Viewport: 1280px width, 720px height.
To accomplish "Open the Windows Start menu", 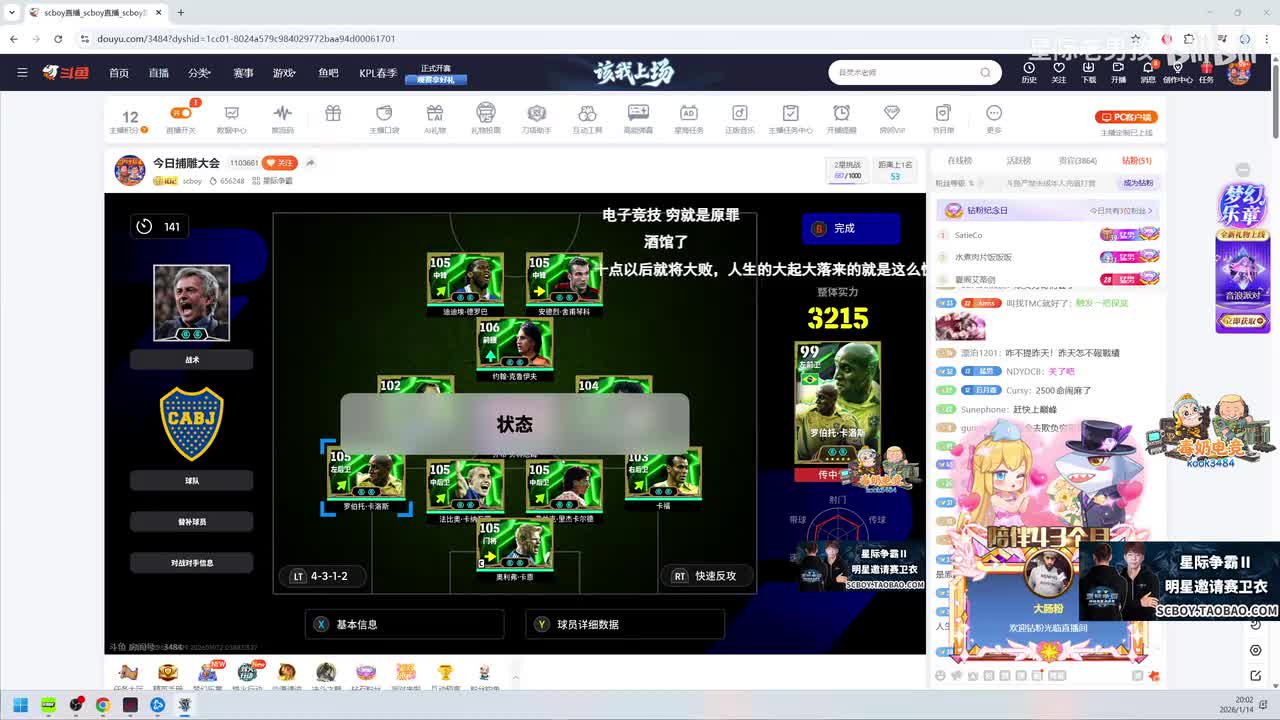I will tap(20, 705).
